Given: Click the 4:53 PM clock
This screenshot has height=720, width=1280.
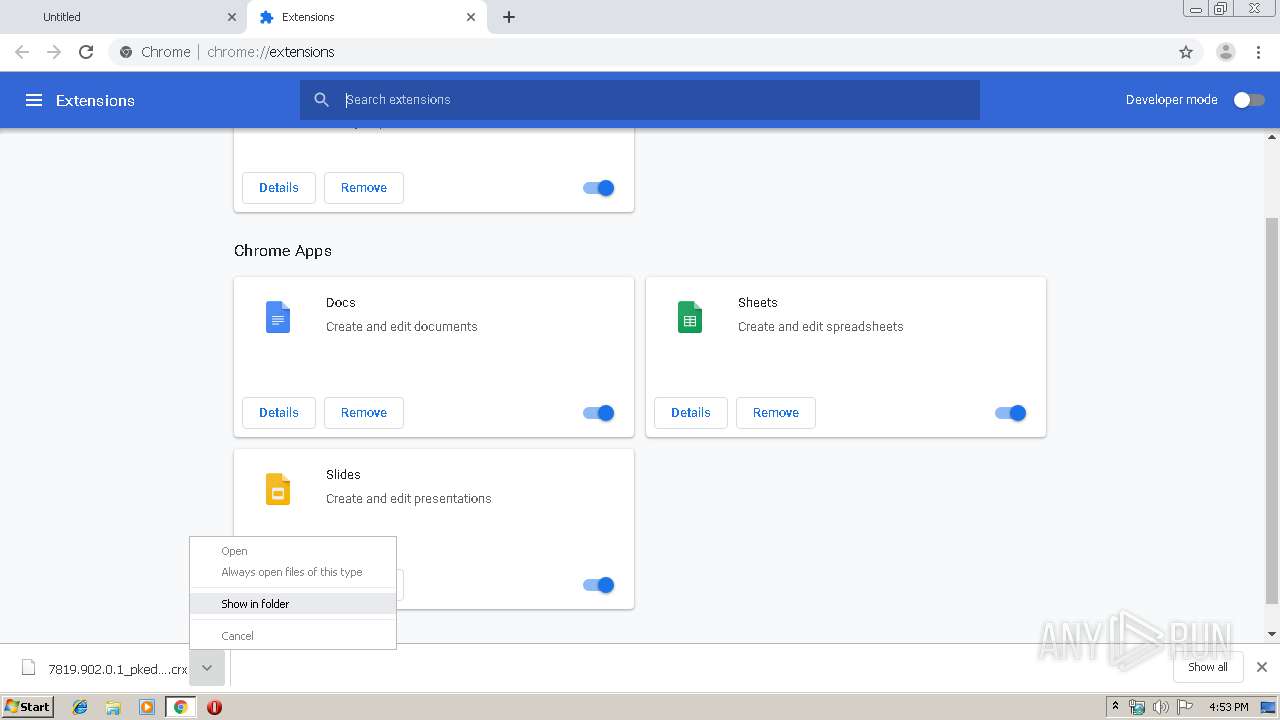Looking at the screenshot, I should click(x=1228, y=707).
